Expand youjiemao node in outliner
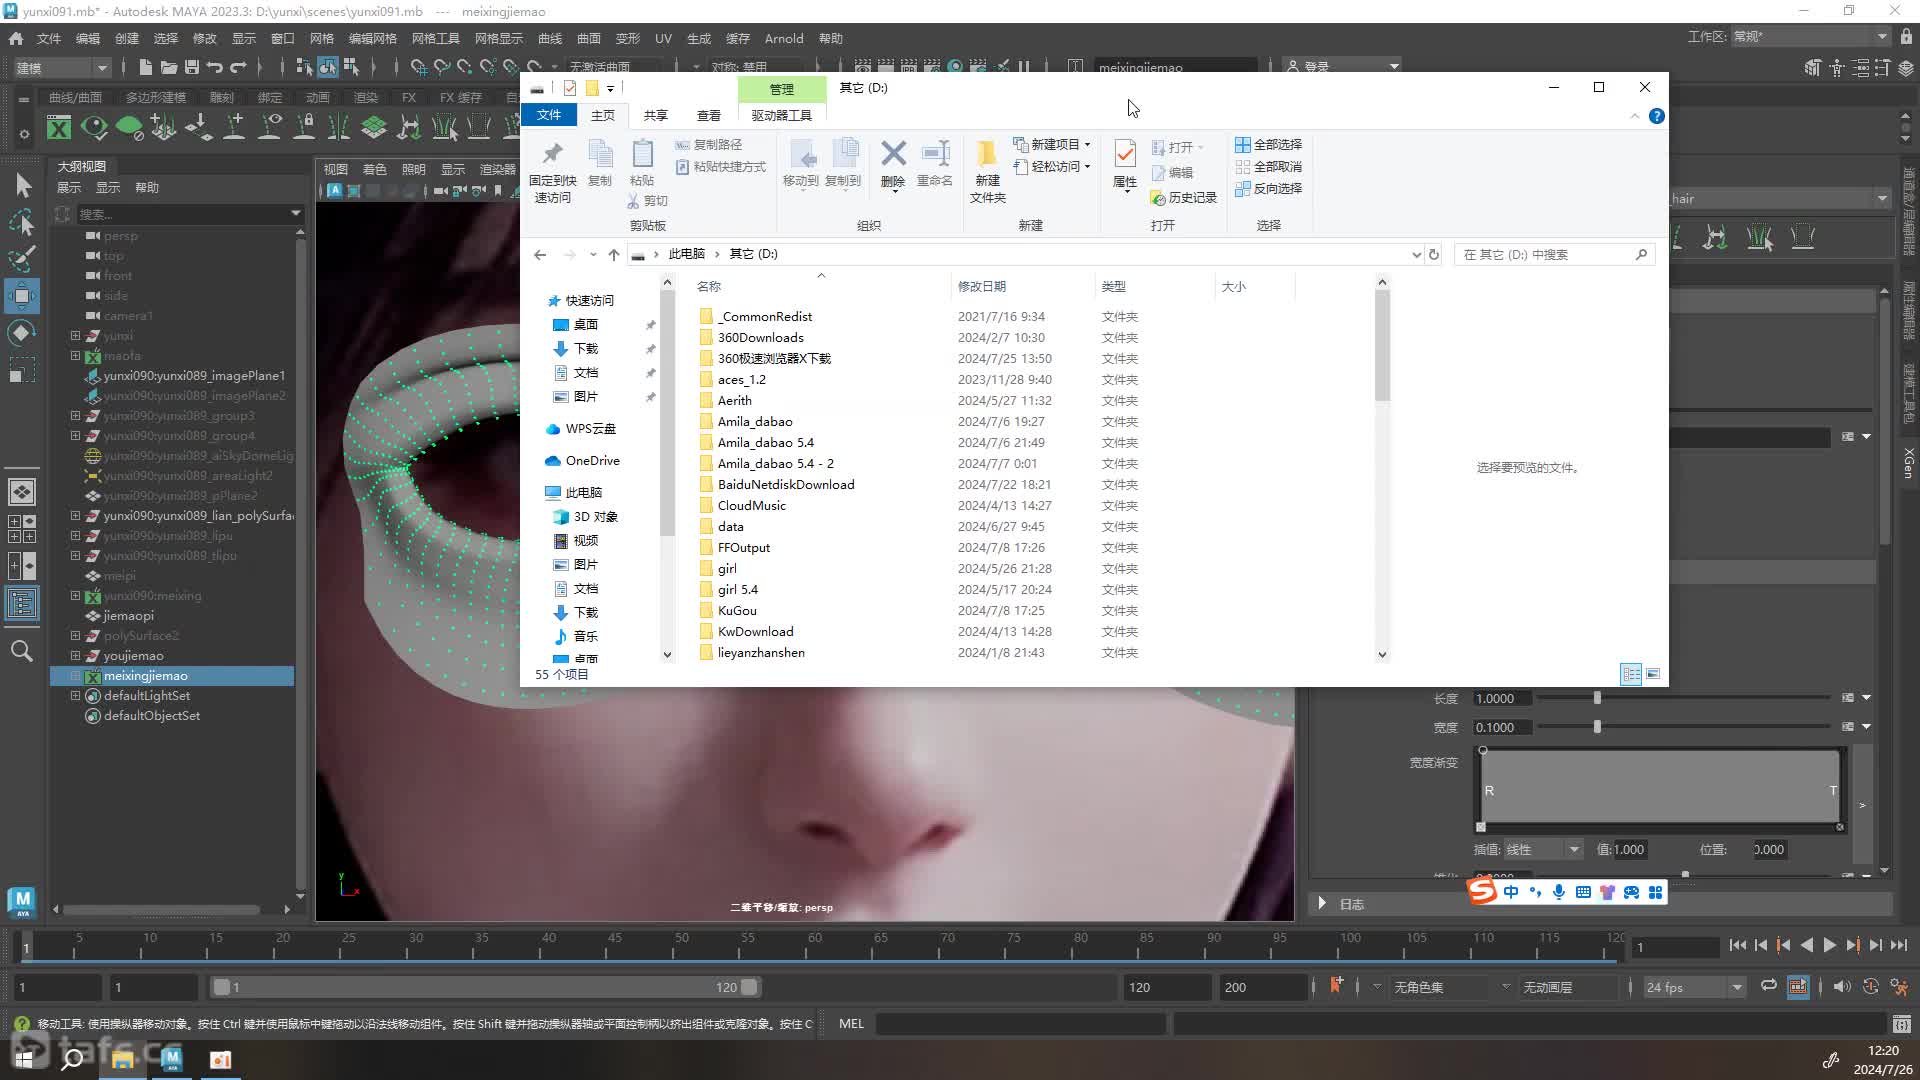The image size is (1920, 1080). tap(75, 655)
